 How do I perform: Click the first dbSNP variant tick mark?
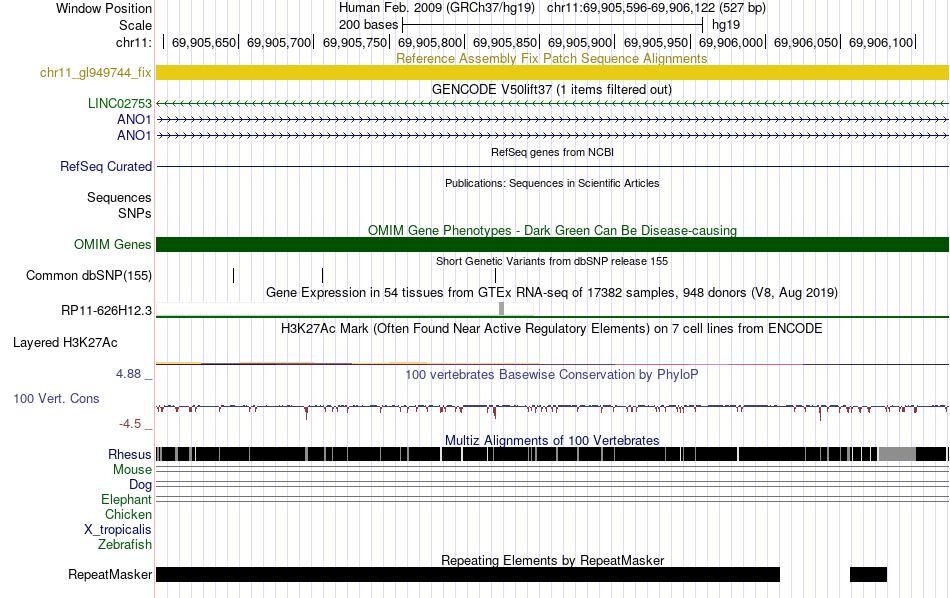coord(233,276)
